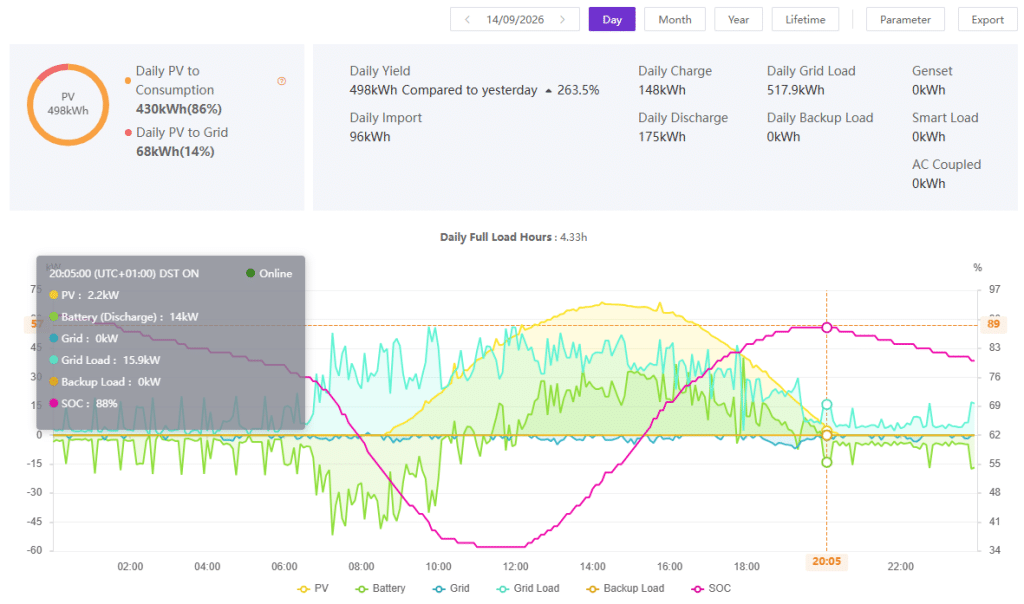Go to the previous day arrow
This screenshot has height=604, width=1024.
tap(467, 20)
